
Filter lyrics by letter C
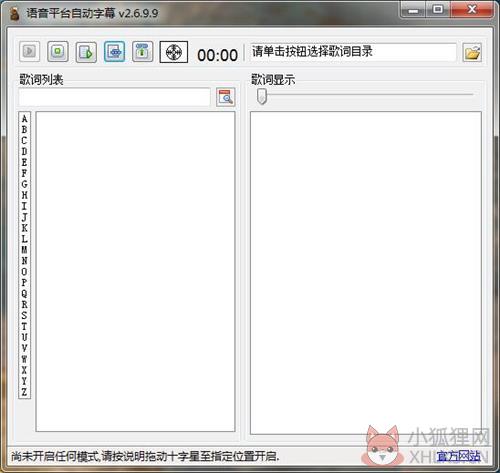coord(24,140)
